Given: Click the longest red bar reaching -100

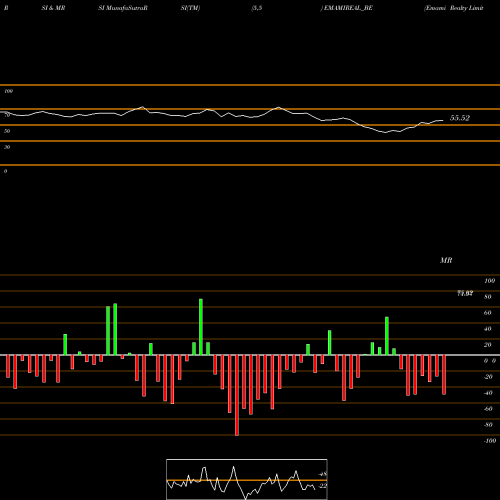Looking at the screenshot, I should (x=237, y=395).
